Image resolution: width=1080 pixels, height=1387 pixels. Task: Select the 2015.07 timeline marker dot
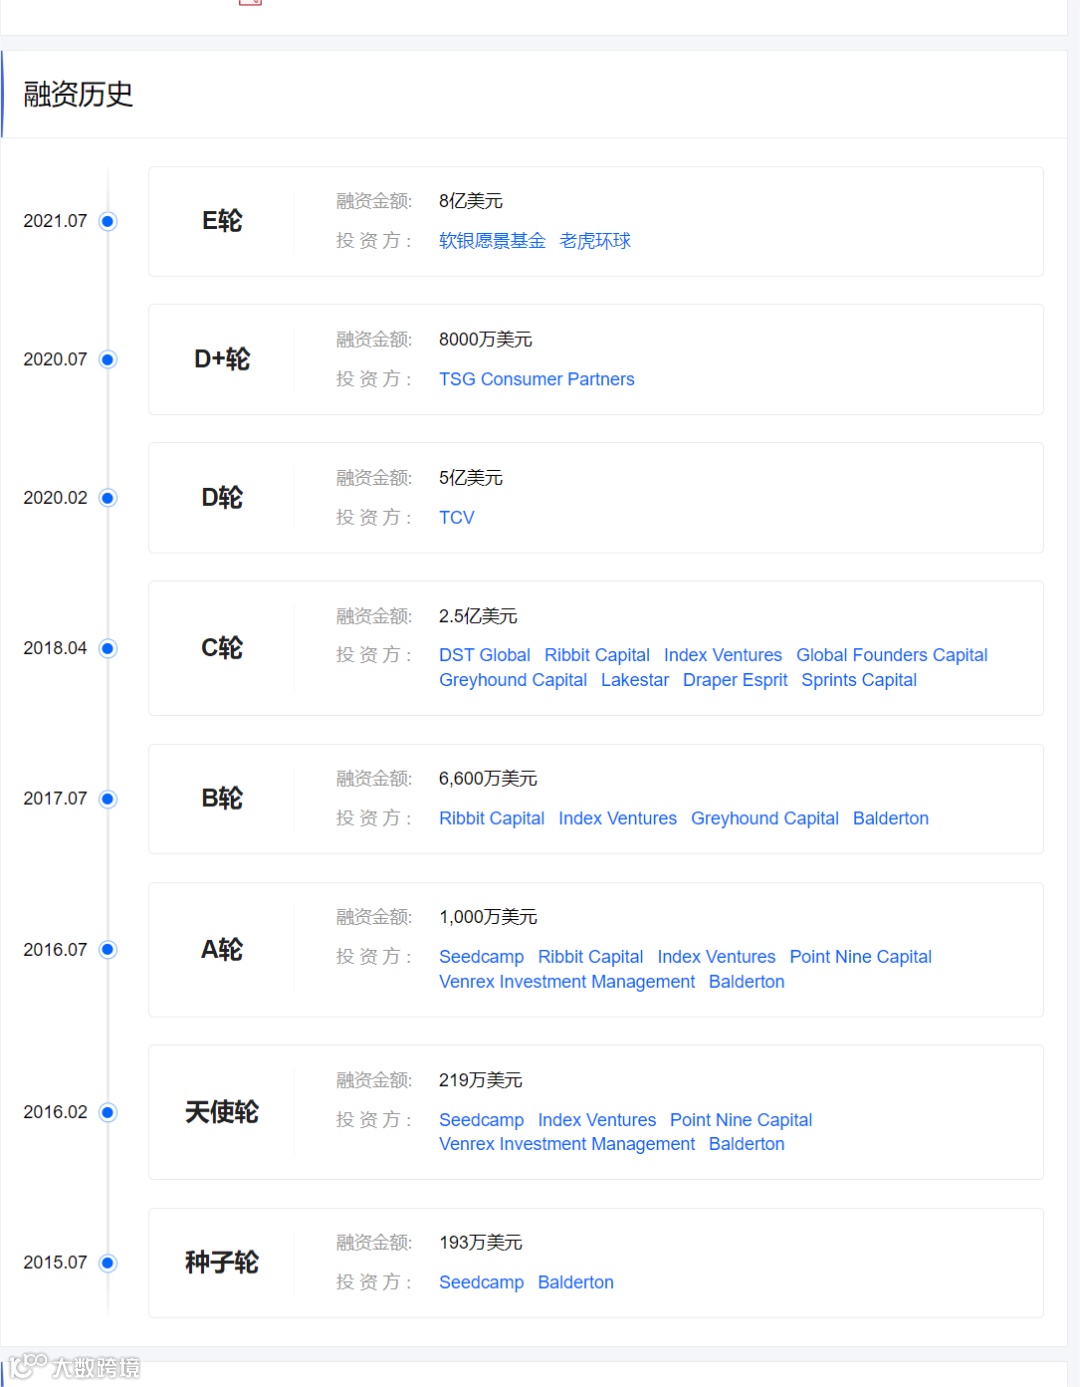pos(108,1263)
